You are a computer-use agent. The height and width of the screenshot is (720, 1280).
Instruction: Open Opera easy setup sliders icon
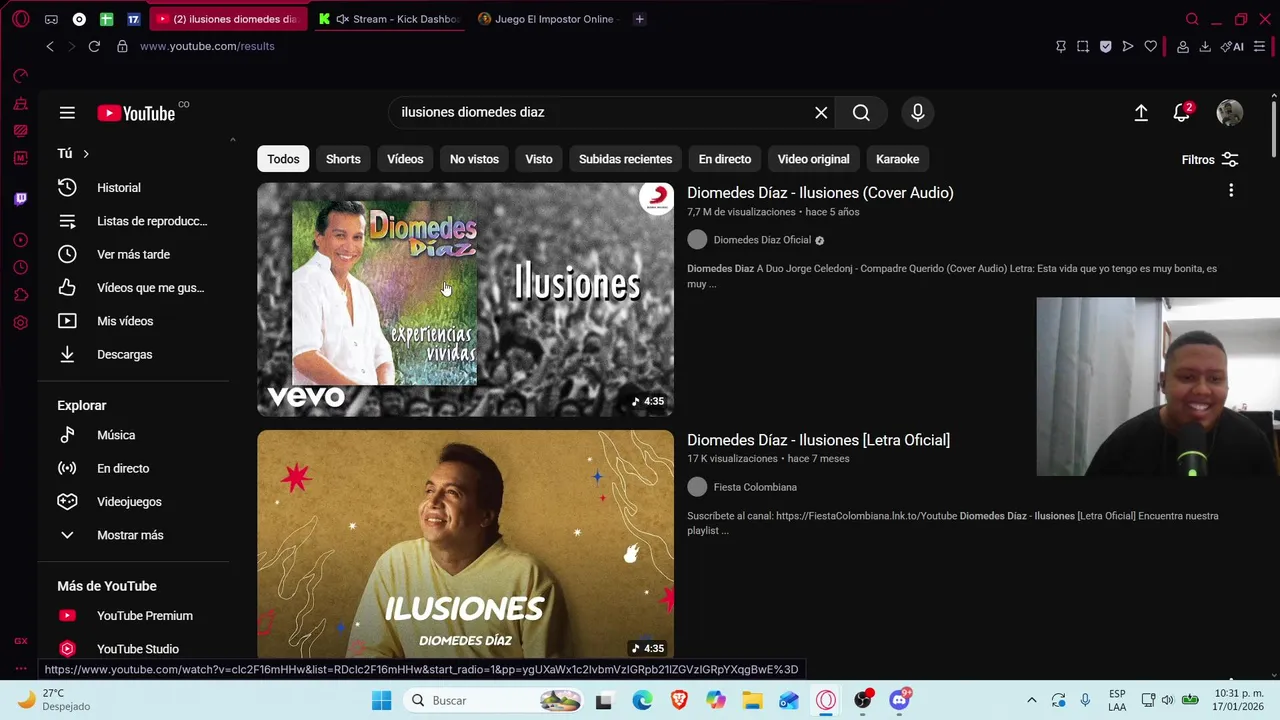[1260, 46]
